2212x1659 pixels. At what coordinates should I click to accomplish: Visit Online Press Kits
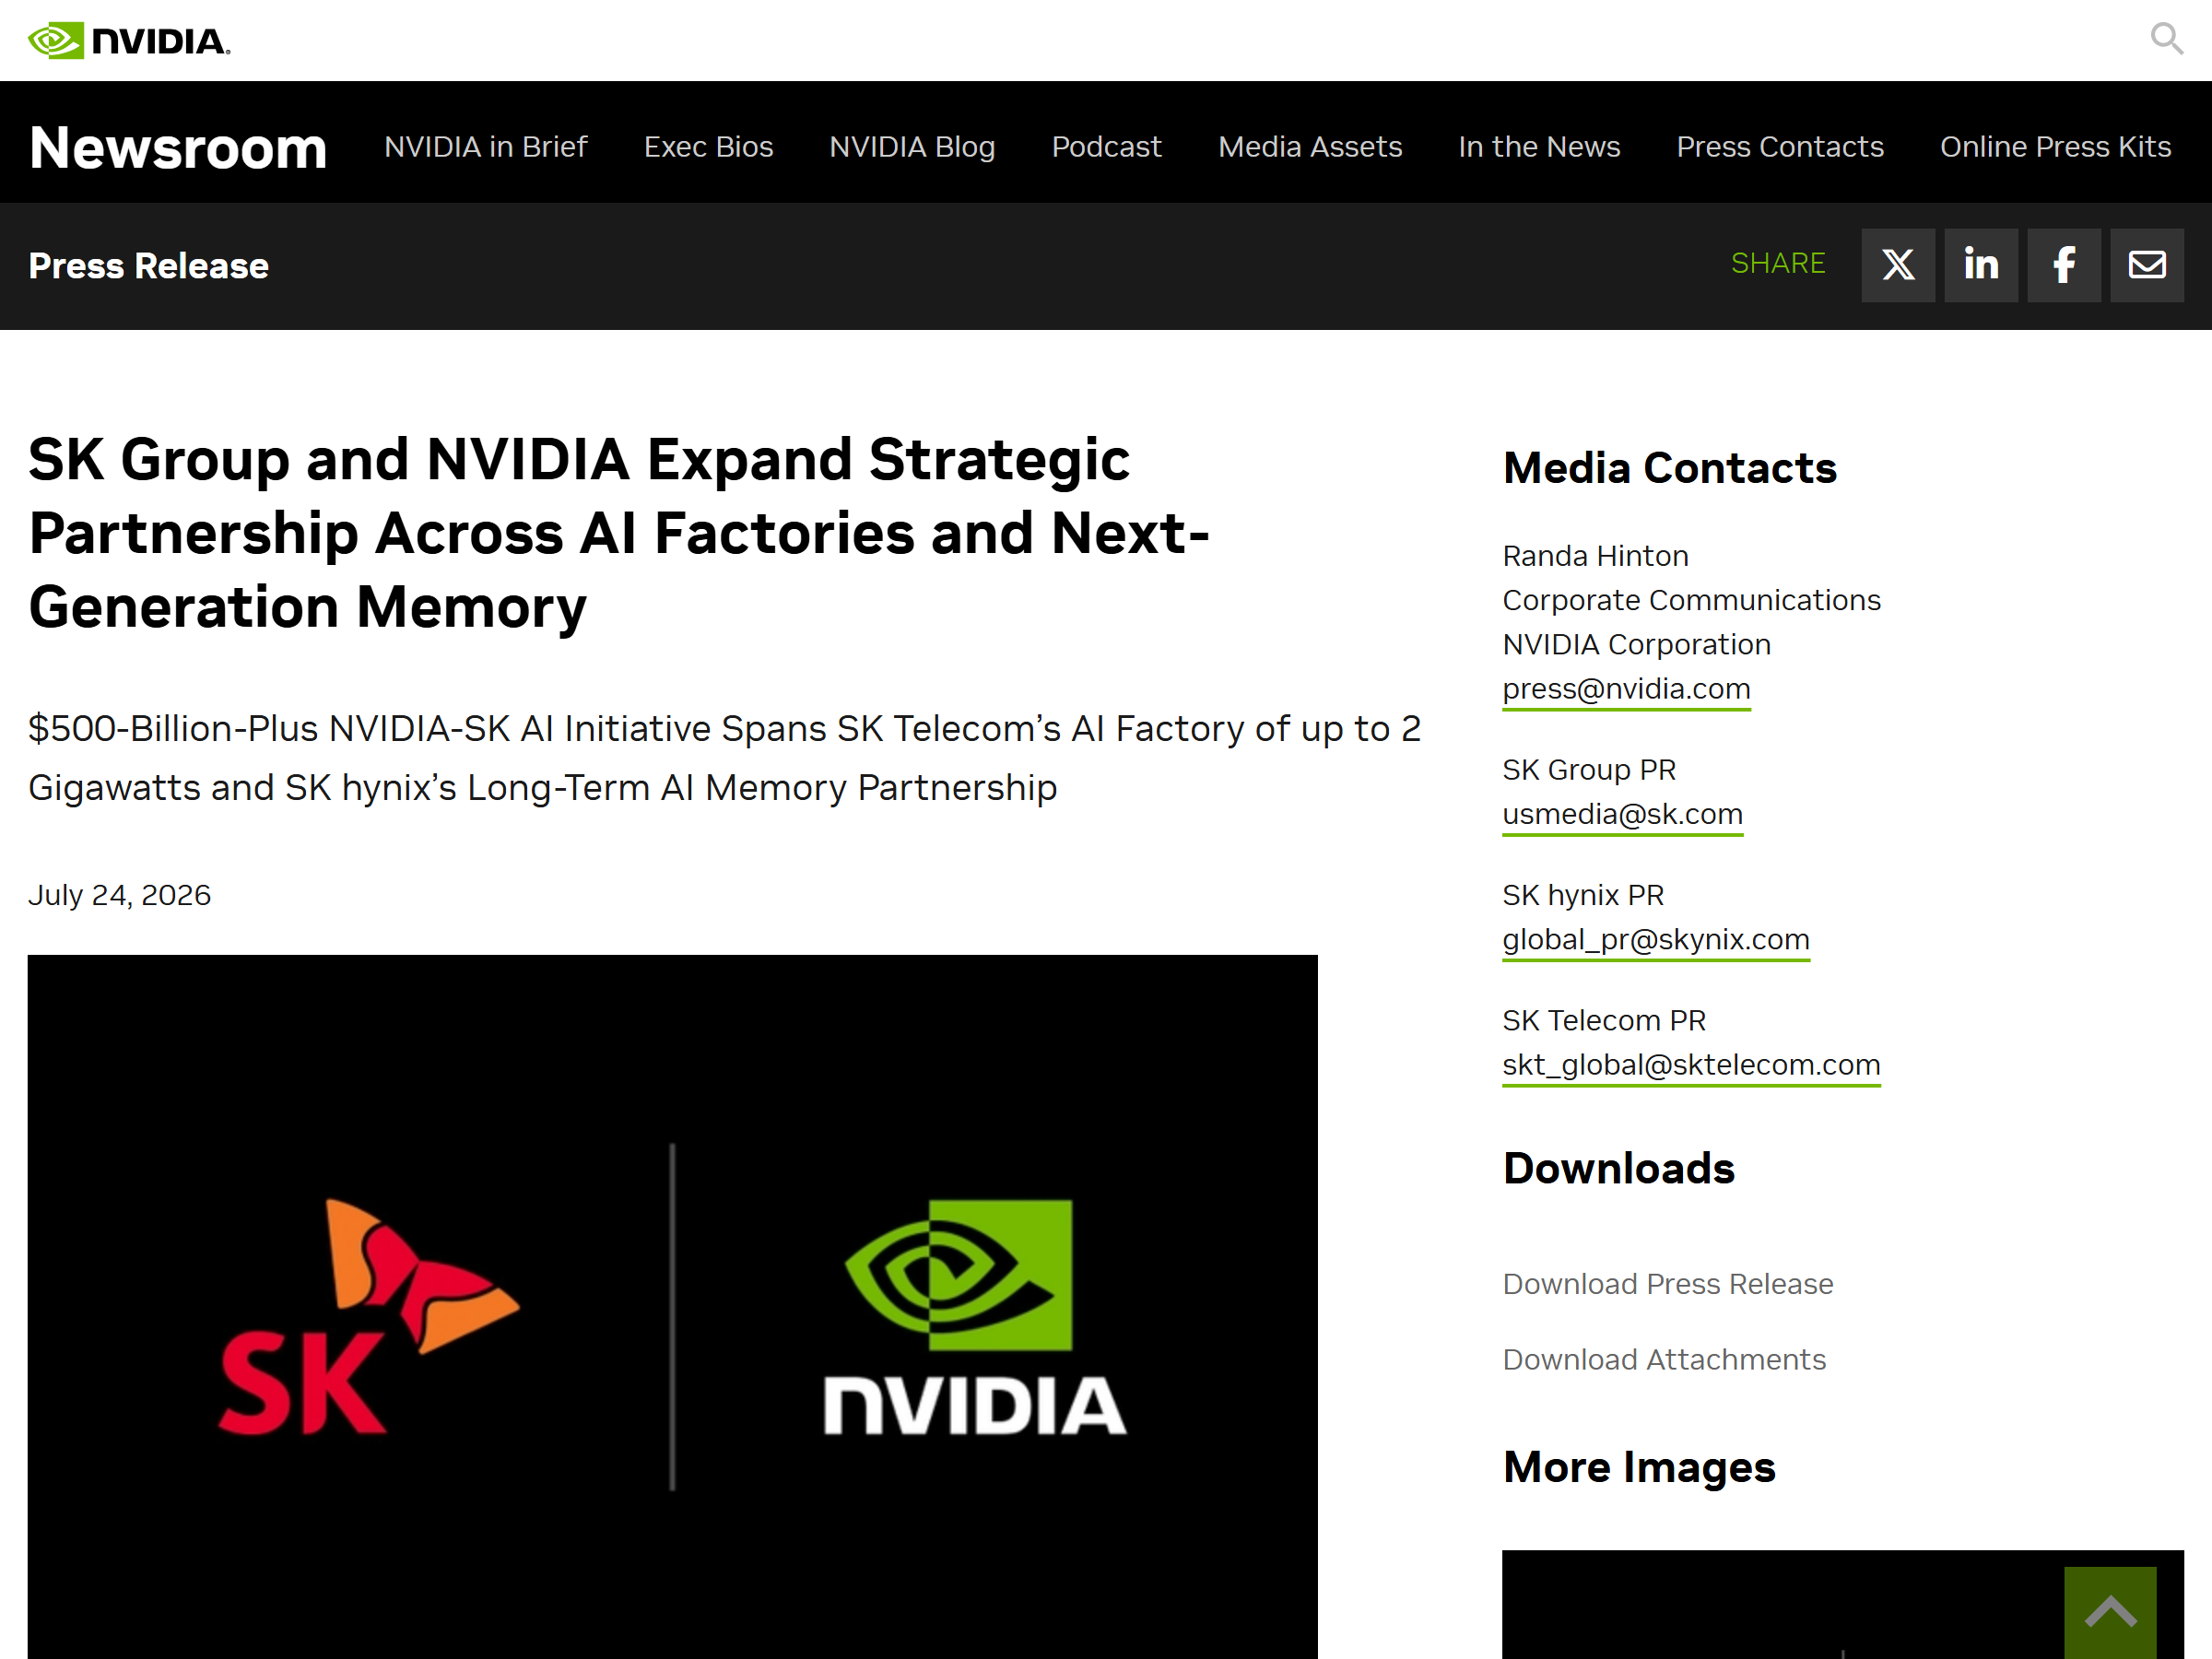pos(2055,147)
